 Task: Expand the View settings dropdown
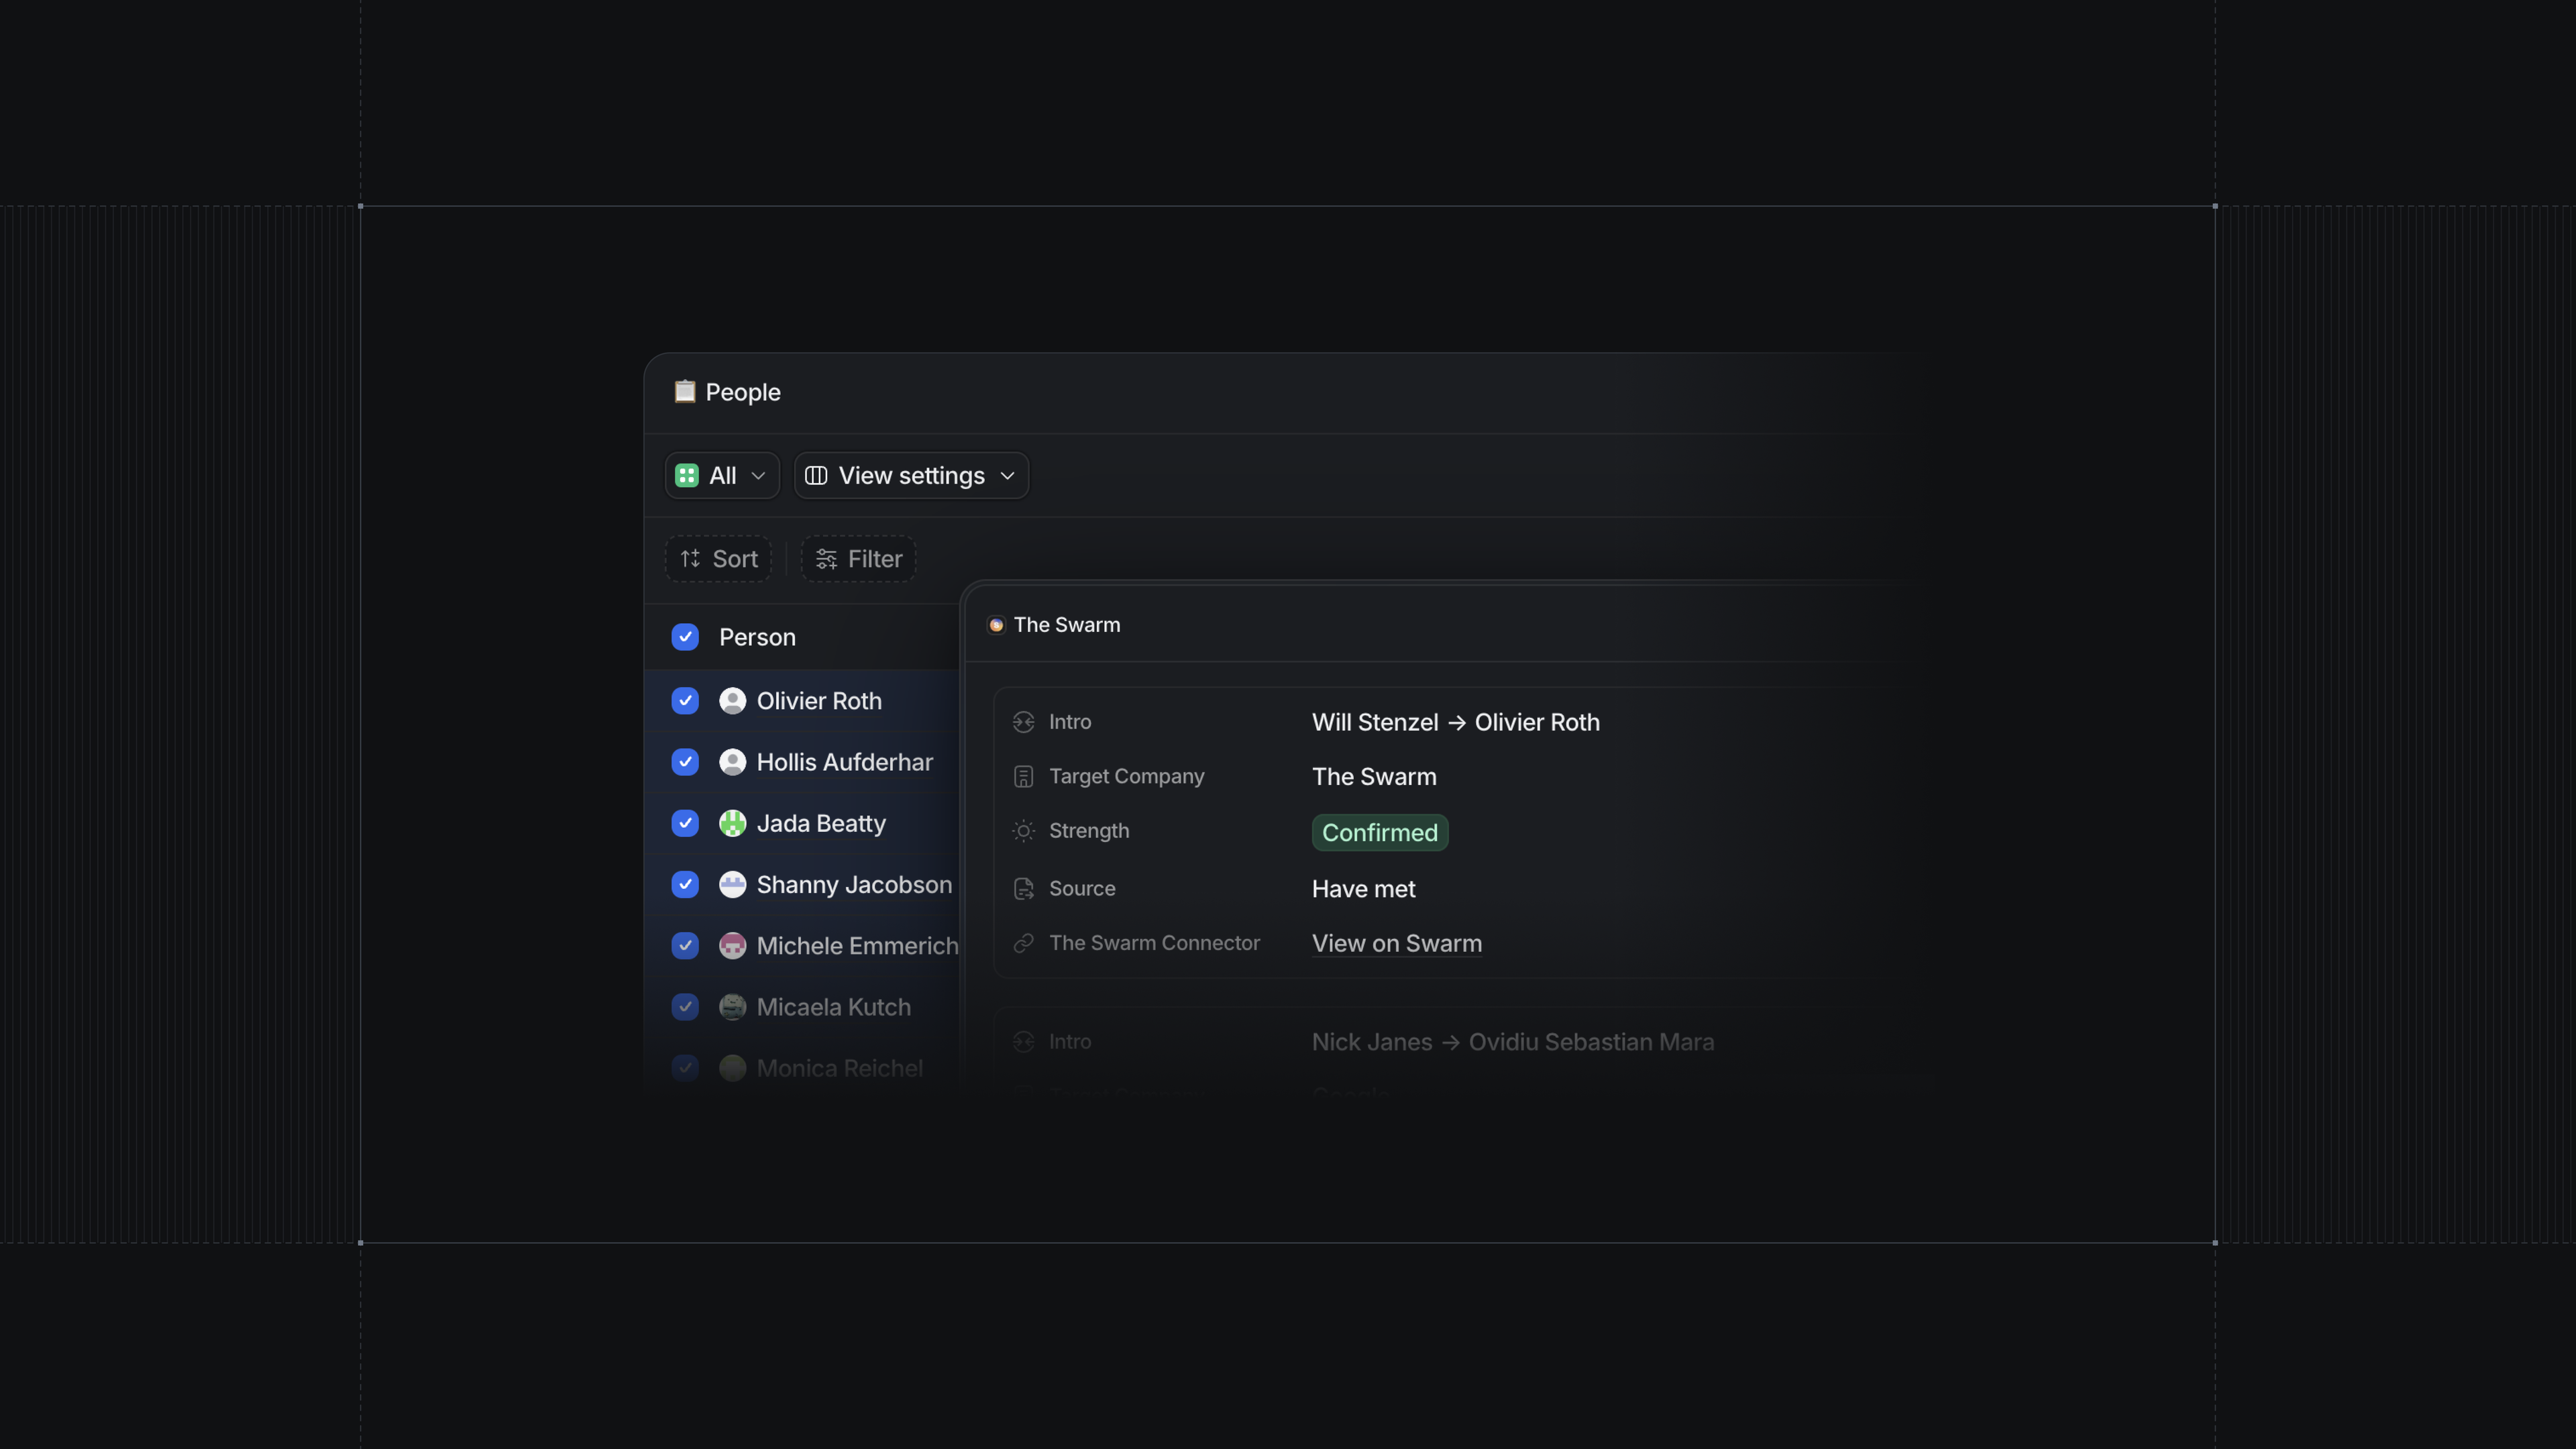(x=910, y=475)
